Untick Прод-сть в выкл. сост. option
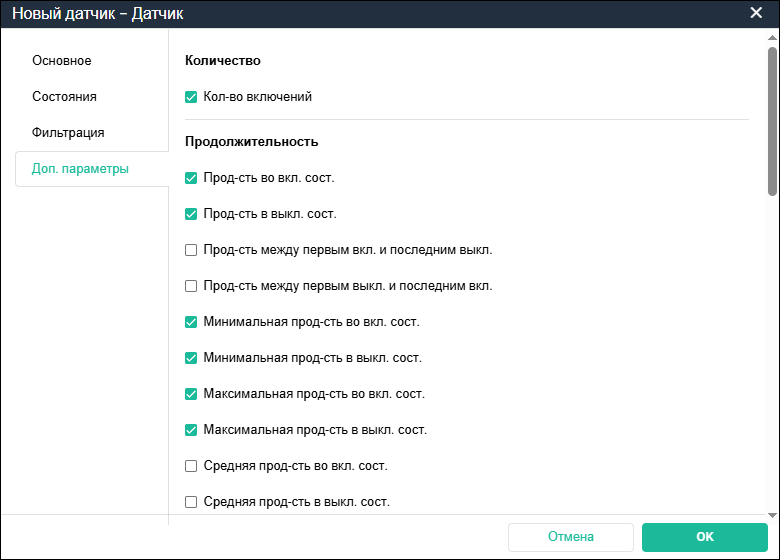This screenshot has width=780, height=560. tap(191, 214)
